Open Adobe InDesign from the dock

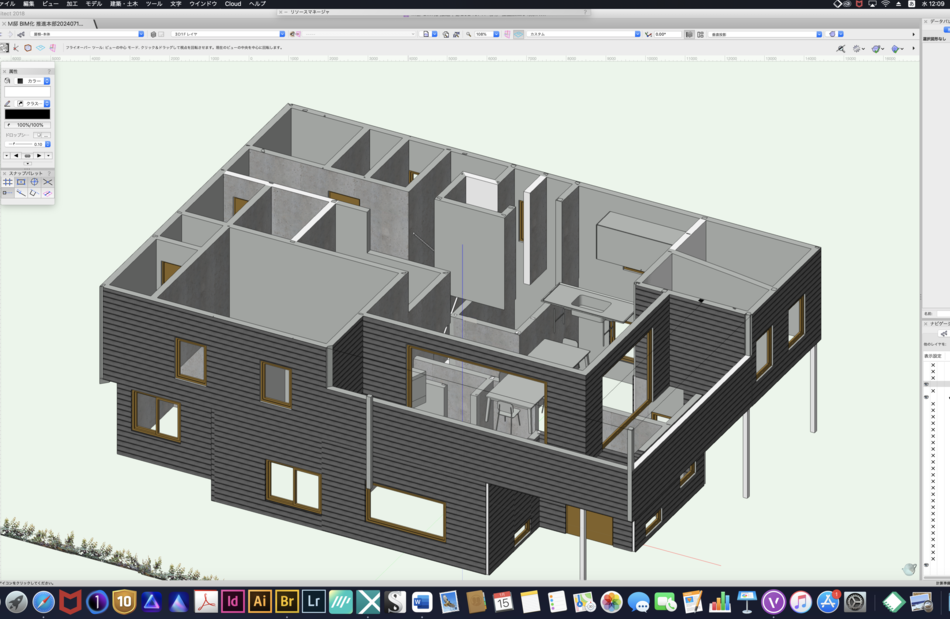pos(232,601)
